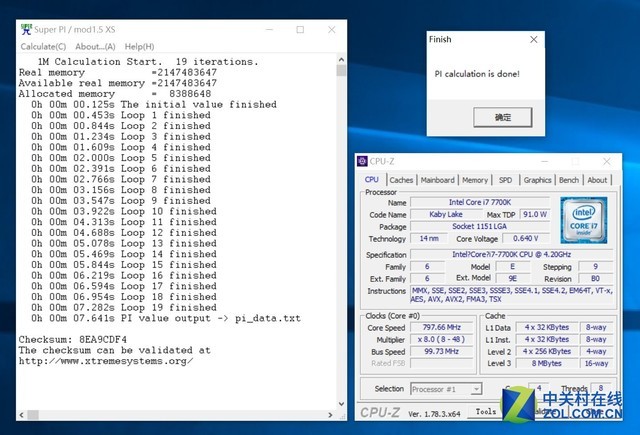Click the Core Speed value '797.66 MHz'
This screenshot has height=435, width=640.
(x=442, y=328)
